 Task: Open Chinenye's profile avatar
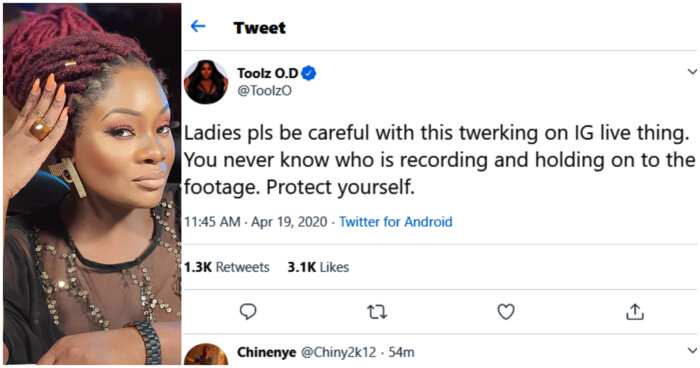pyautogui.click(x=206, y=355)
